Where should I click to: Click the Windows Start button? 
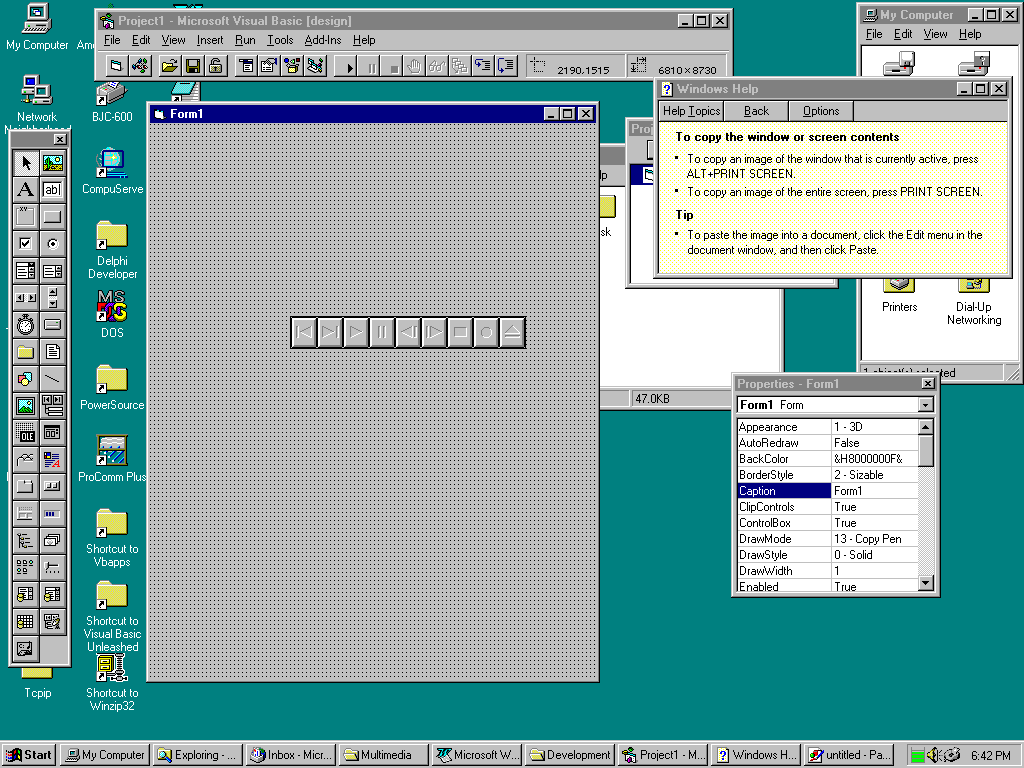pos(29,755)
